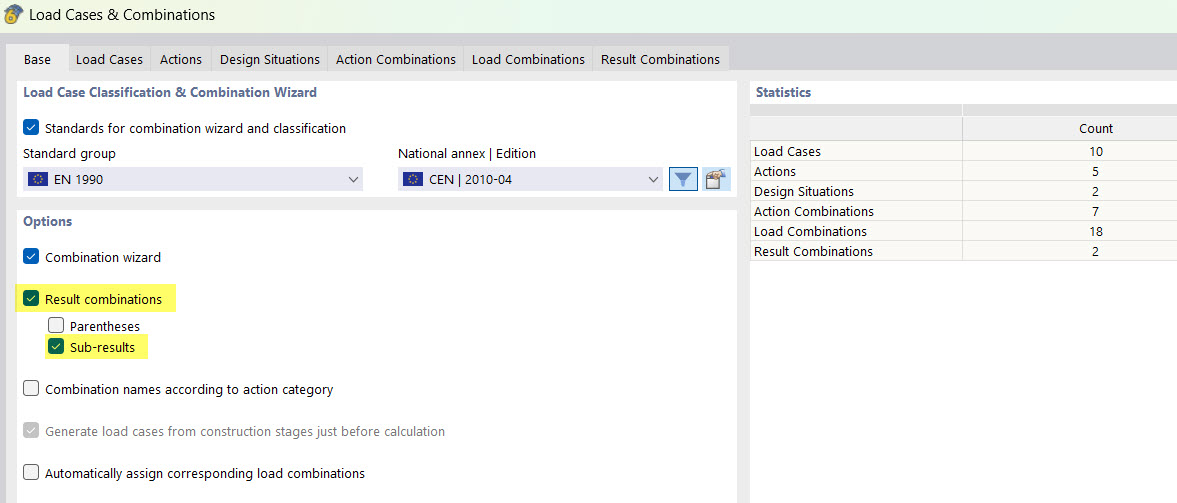Select the Design Situations statistics row

tap(963, 191)
